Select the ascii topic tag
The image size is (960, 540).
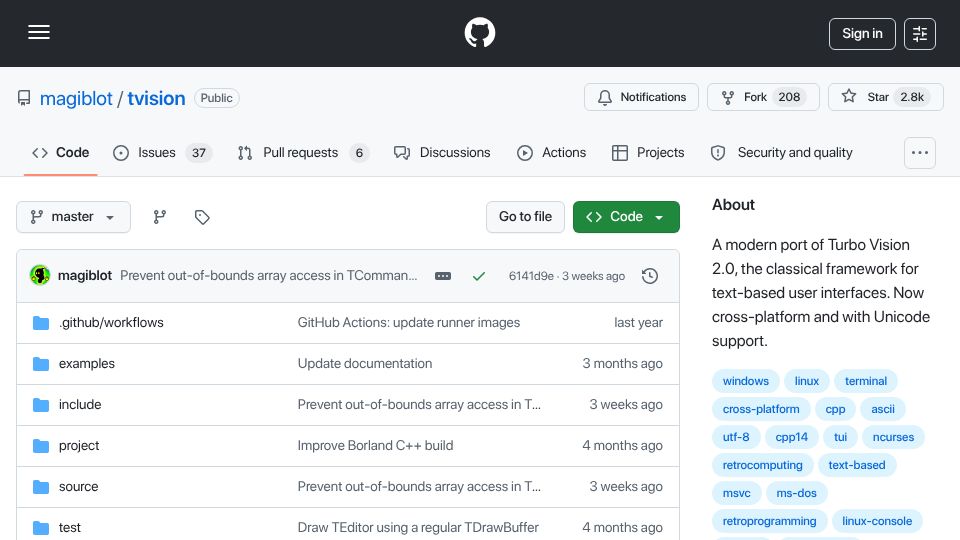pos(883,409)
